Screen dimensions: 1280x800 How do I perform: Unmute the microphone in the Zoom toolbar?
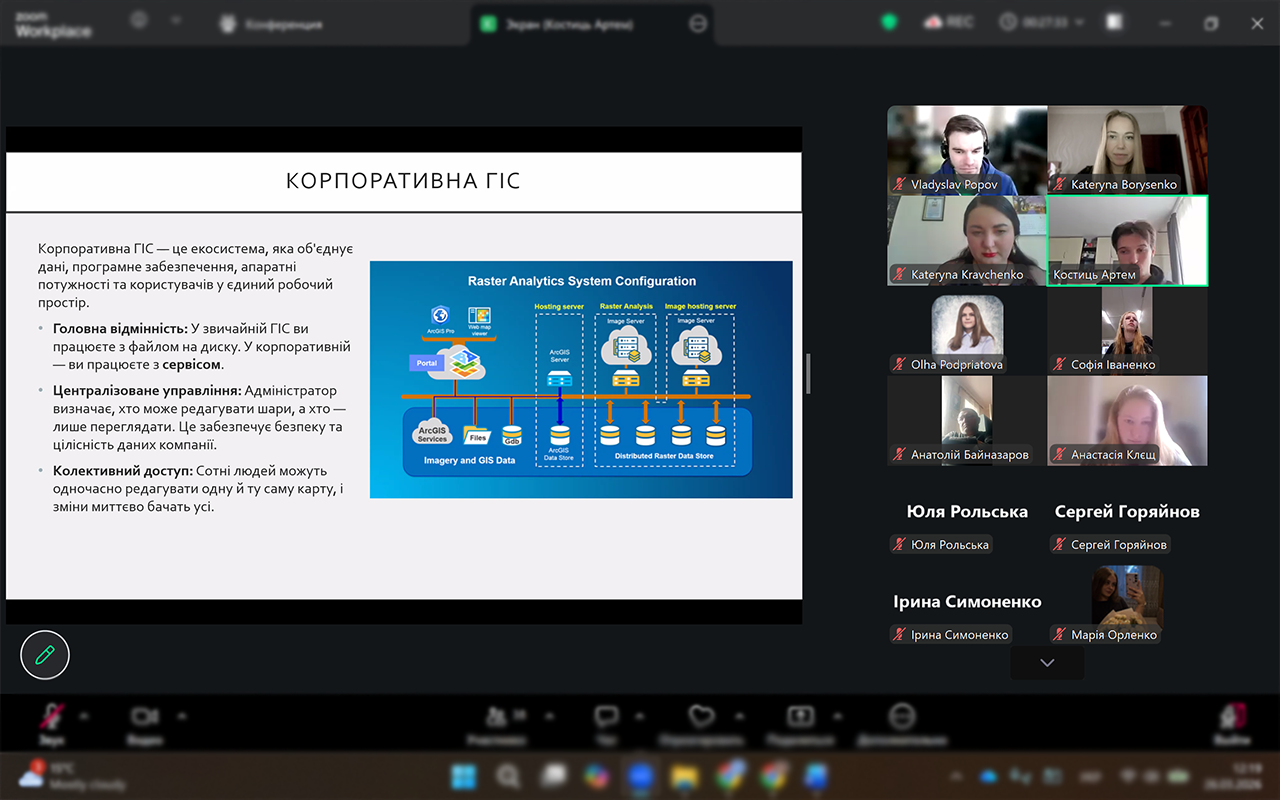pyautogui.click(x=51, y=718)
